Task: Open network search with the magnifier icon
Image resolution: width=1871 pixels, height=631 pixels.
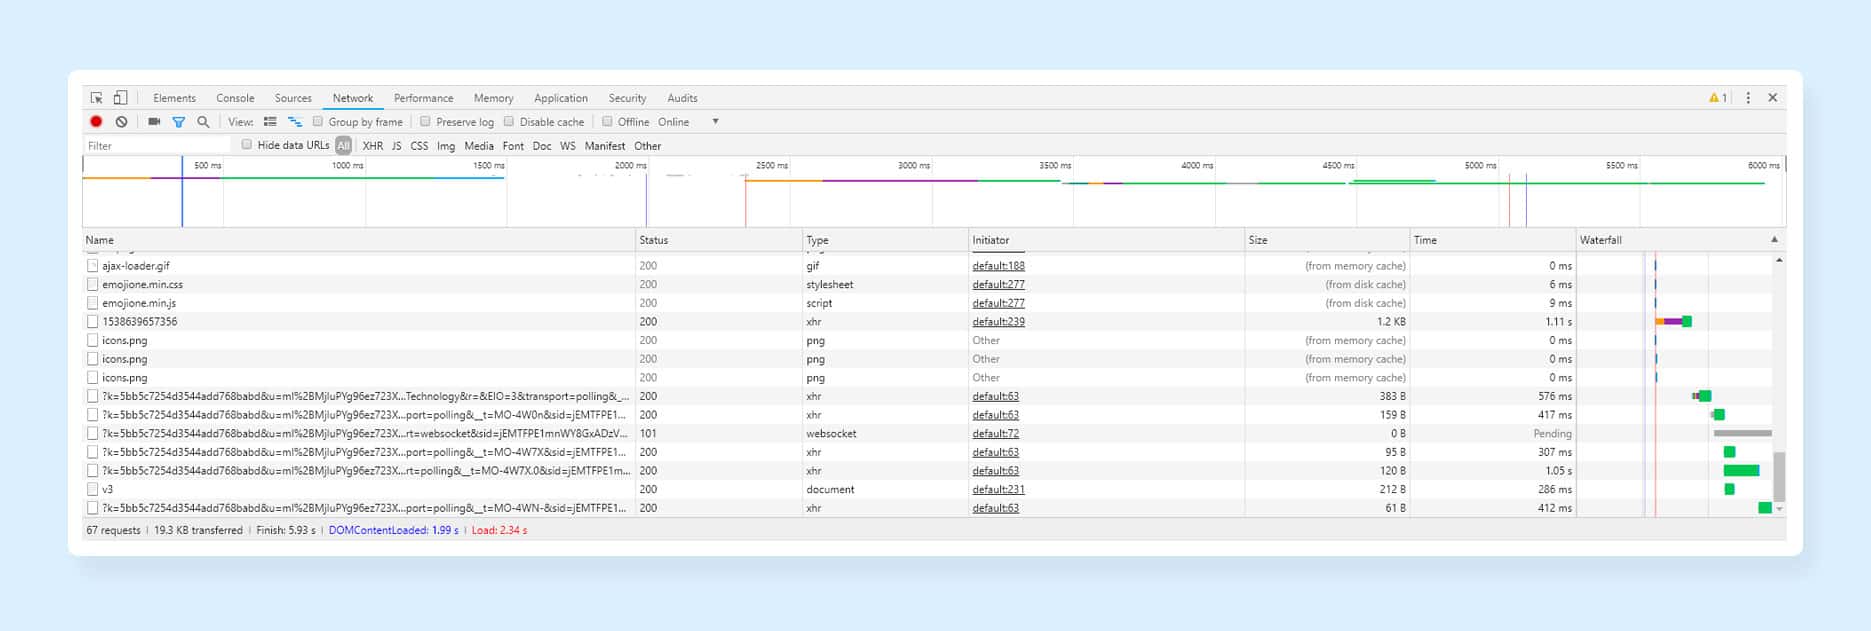Action: click(x=203, y=122)
